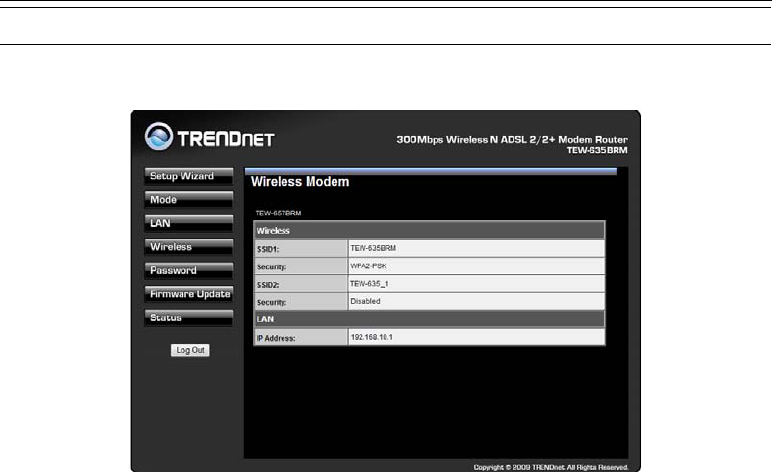Select the WPA2-PSK security value
772x472 pixels.
pos(368,266)
